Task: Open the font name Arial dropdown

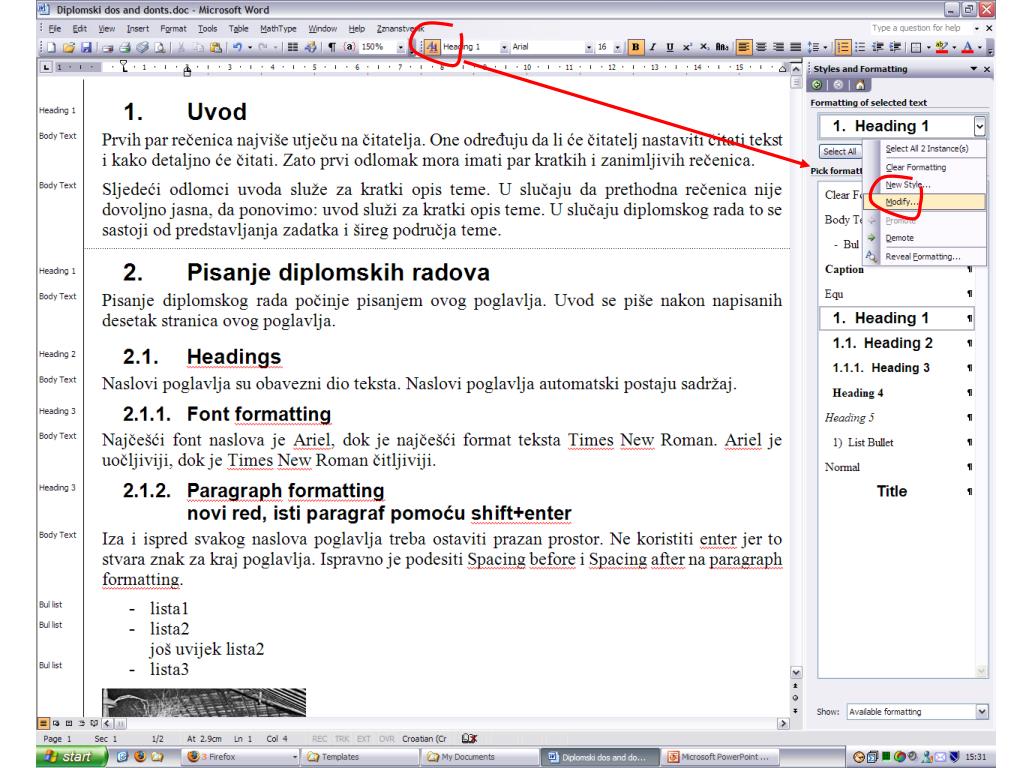Action: coord(589,47)
